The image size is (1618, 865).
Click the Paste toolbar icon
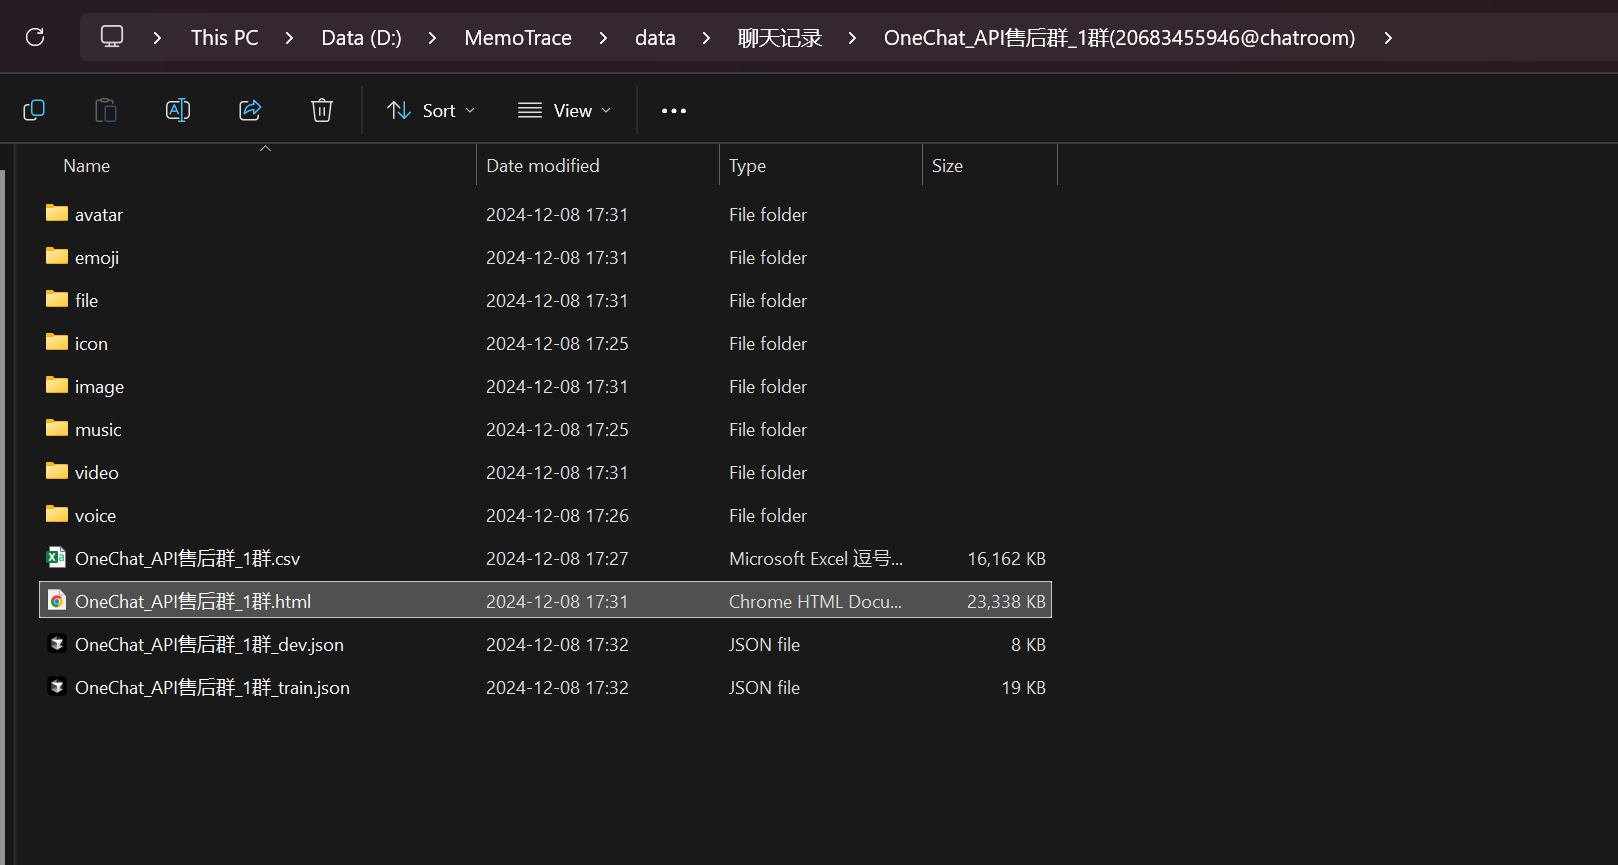106,110
